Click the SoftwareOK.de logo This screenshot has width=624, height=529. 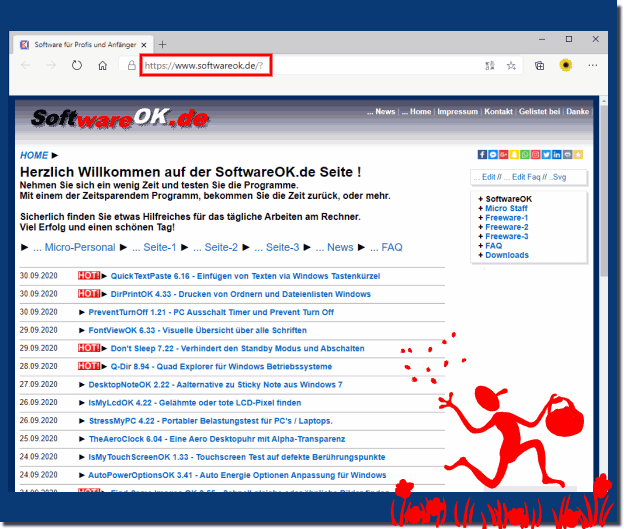point(120,119)
